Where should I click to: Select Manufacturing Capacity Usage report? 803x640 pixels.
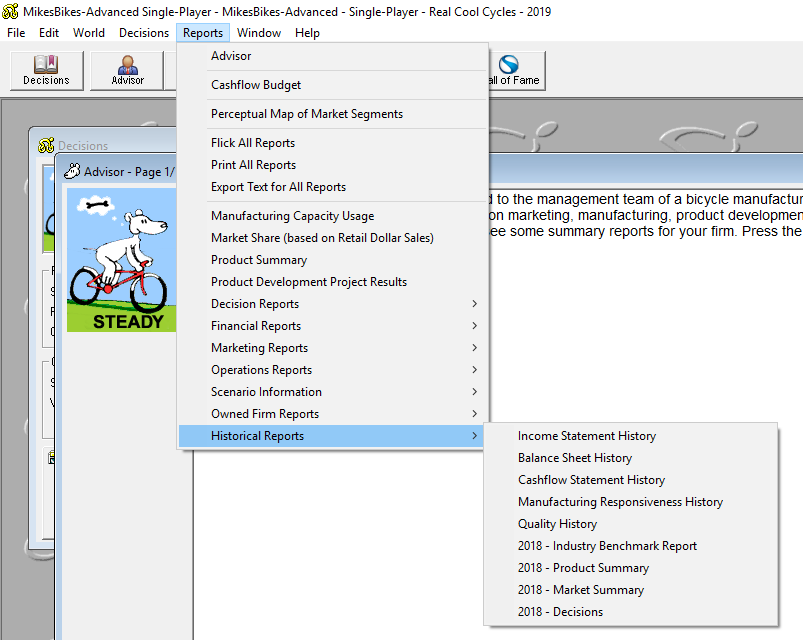tap(293, 216)
